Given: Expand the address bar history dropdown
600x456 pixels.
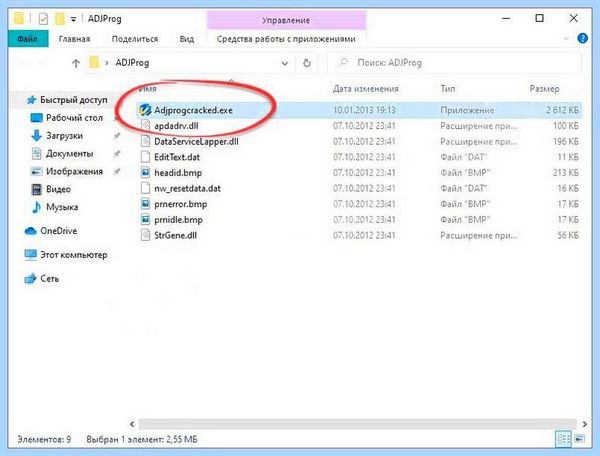Looking at the screenshot, I should (284, 63).
